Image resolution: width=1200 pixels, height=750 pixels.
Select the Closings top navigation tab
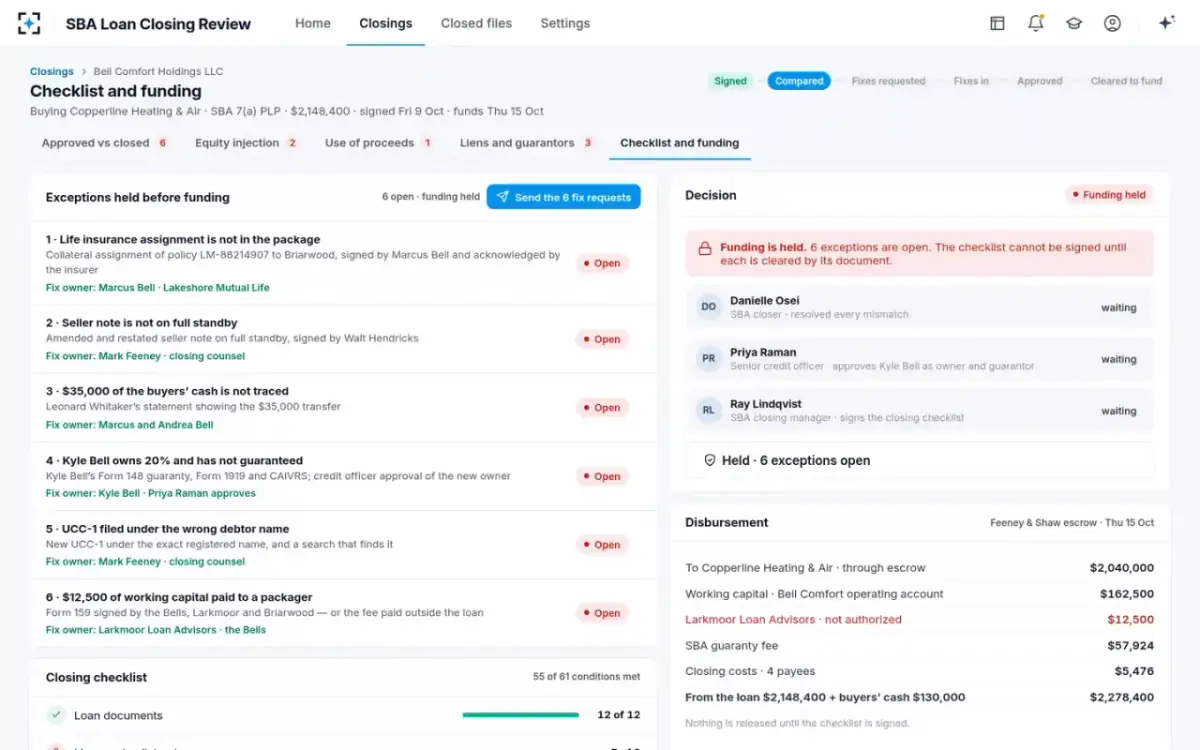(386, 23)
